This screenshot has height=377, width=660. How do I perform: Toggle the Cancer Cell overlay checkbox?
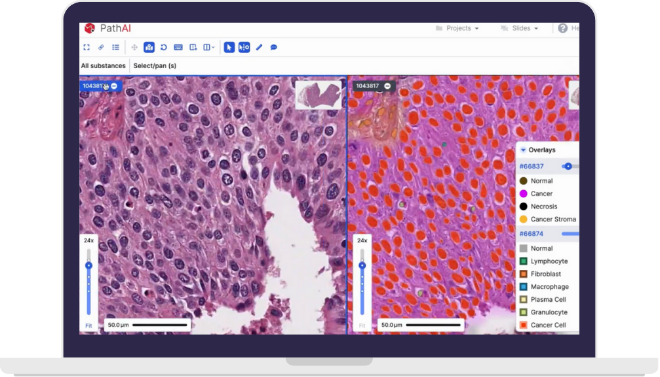coord(523,325)
